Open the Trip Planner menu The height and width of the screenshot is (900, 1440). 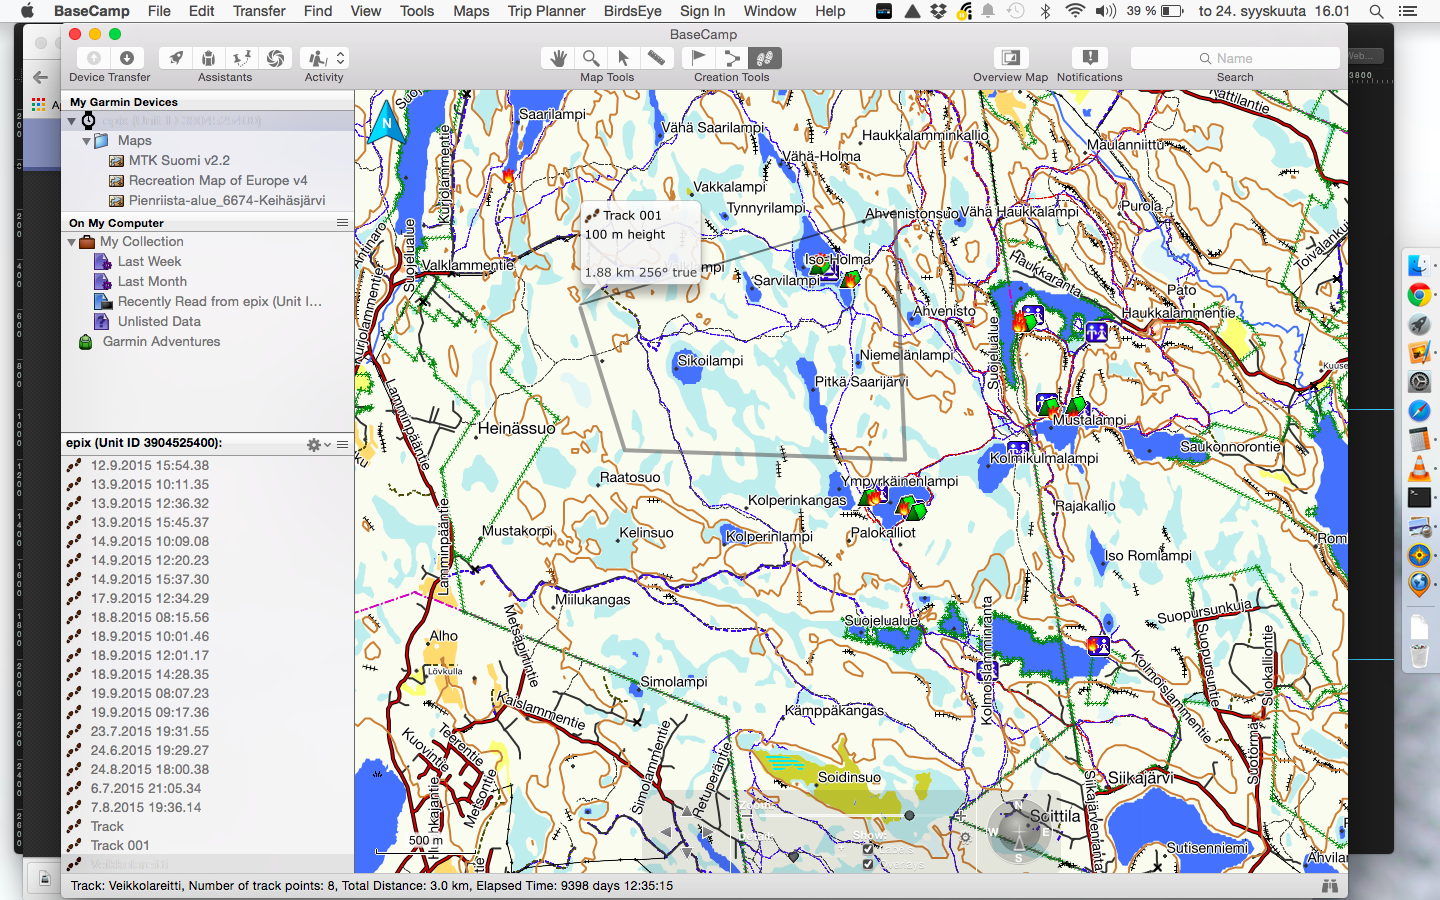click(546, 11)
